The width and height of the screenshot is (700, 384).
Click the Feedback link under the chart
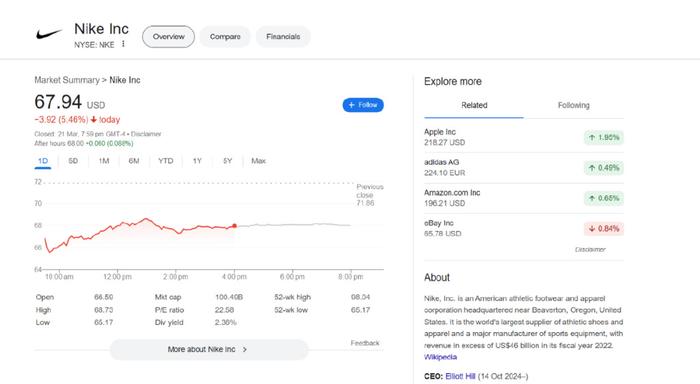365,343
